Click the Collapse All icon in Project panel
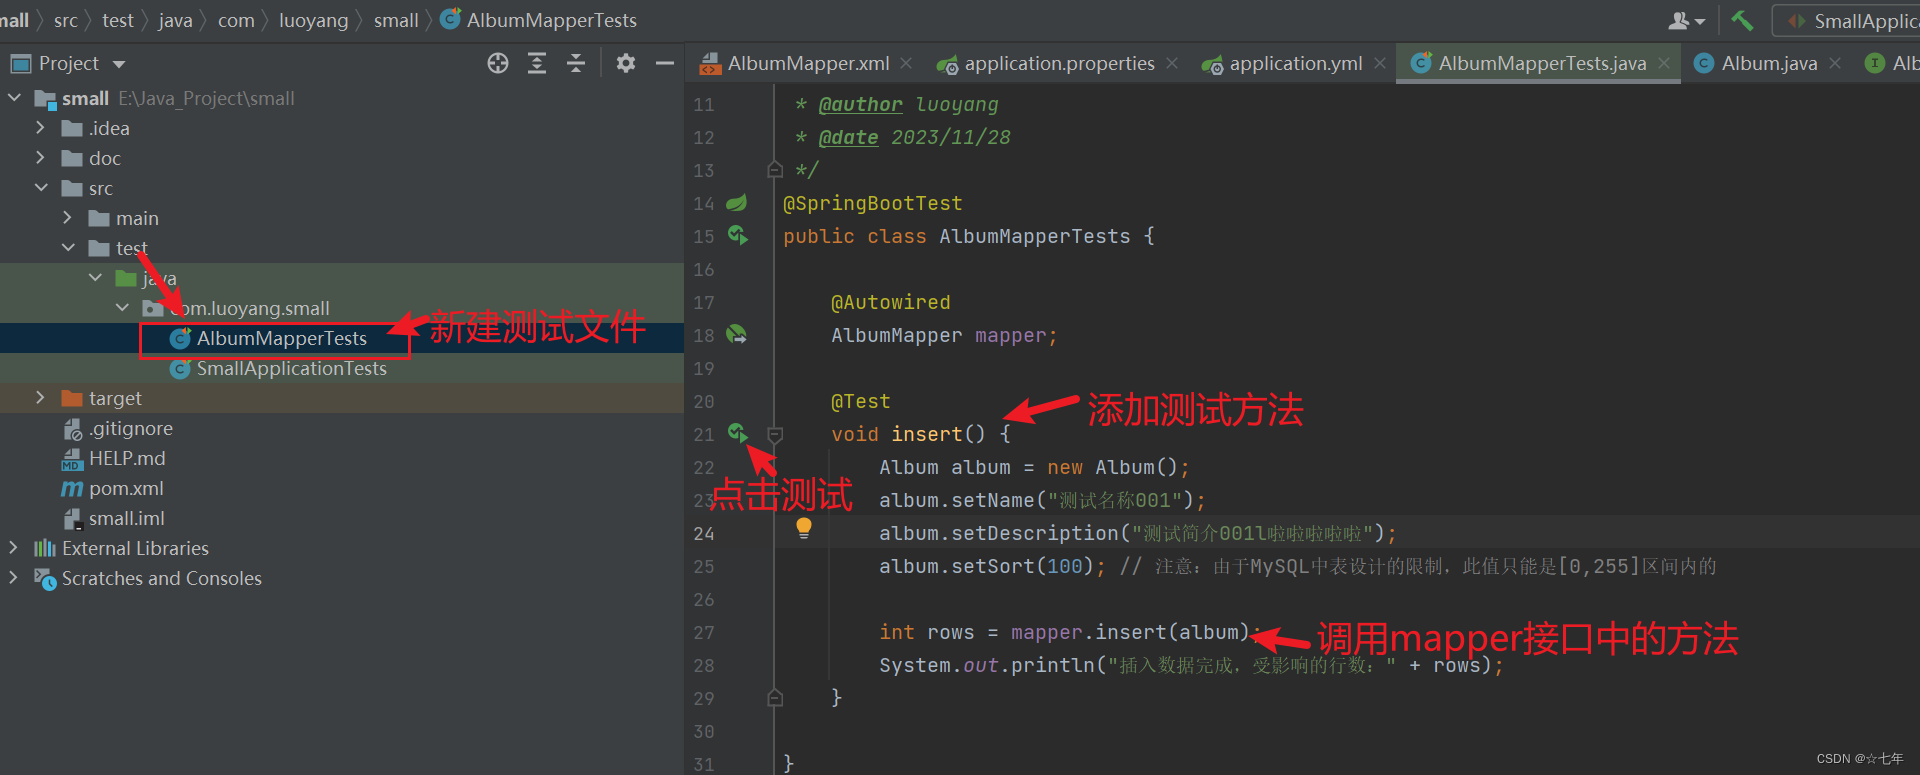Image resolution: width=1920 pixels, height=775 pixels. (576, 63)
